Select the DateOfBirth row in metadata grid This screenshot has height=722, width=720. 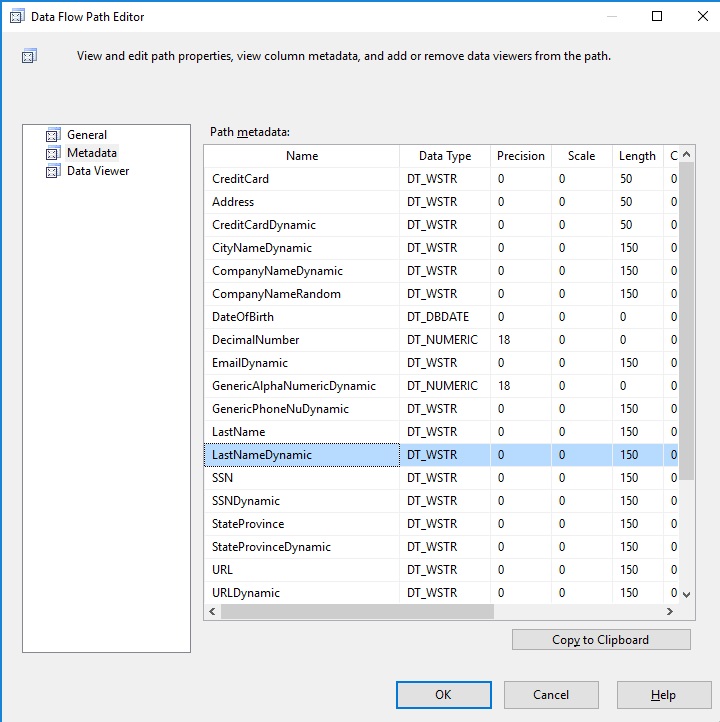[x=441, y=317]
